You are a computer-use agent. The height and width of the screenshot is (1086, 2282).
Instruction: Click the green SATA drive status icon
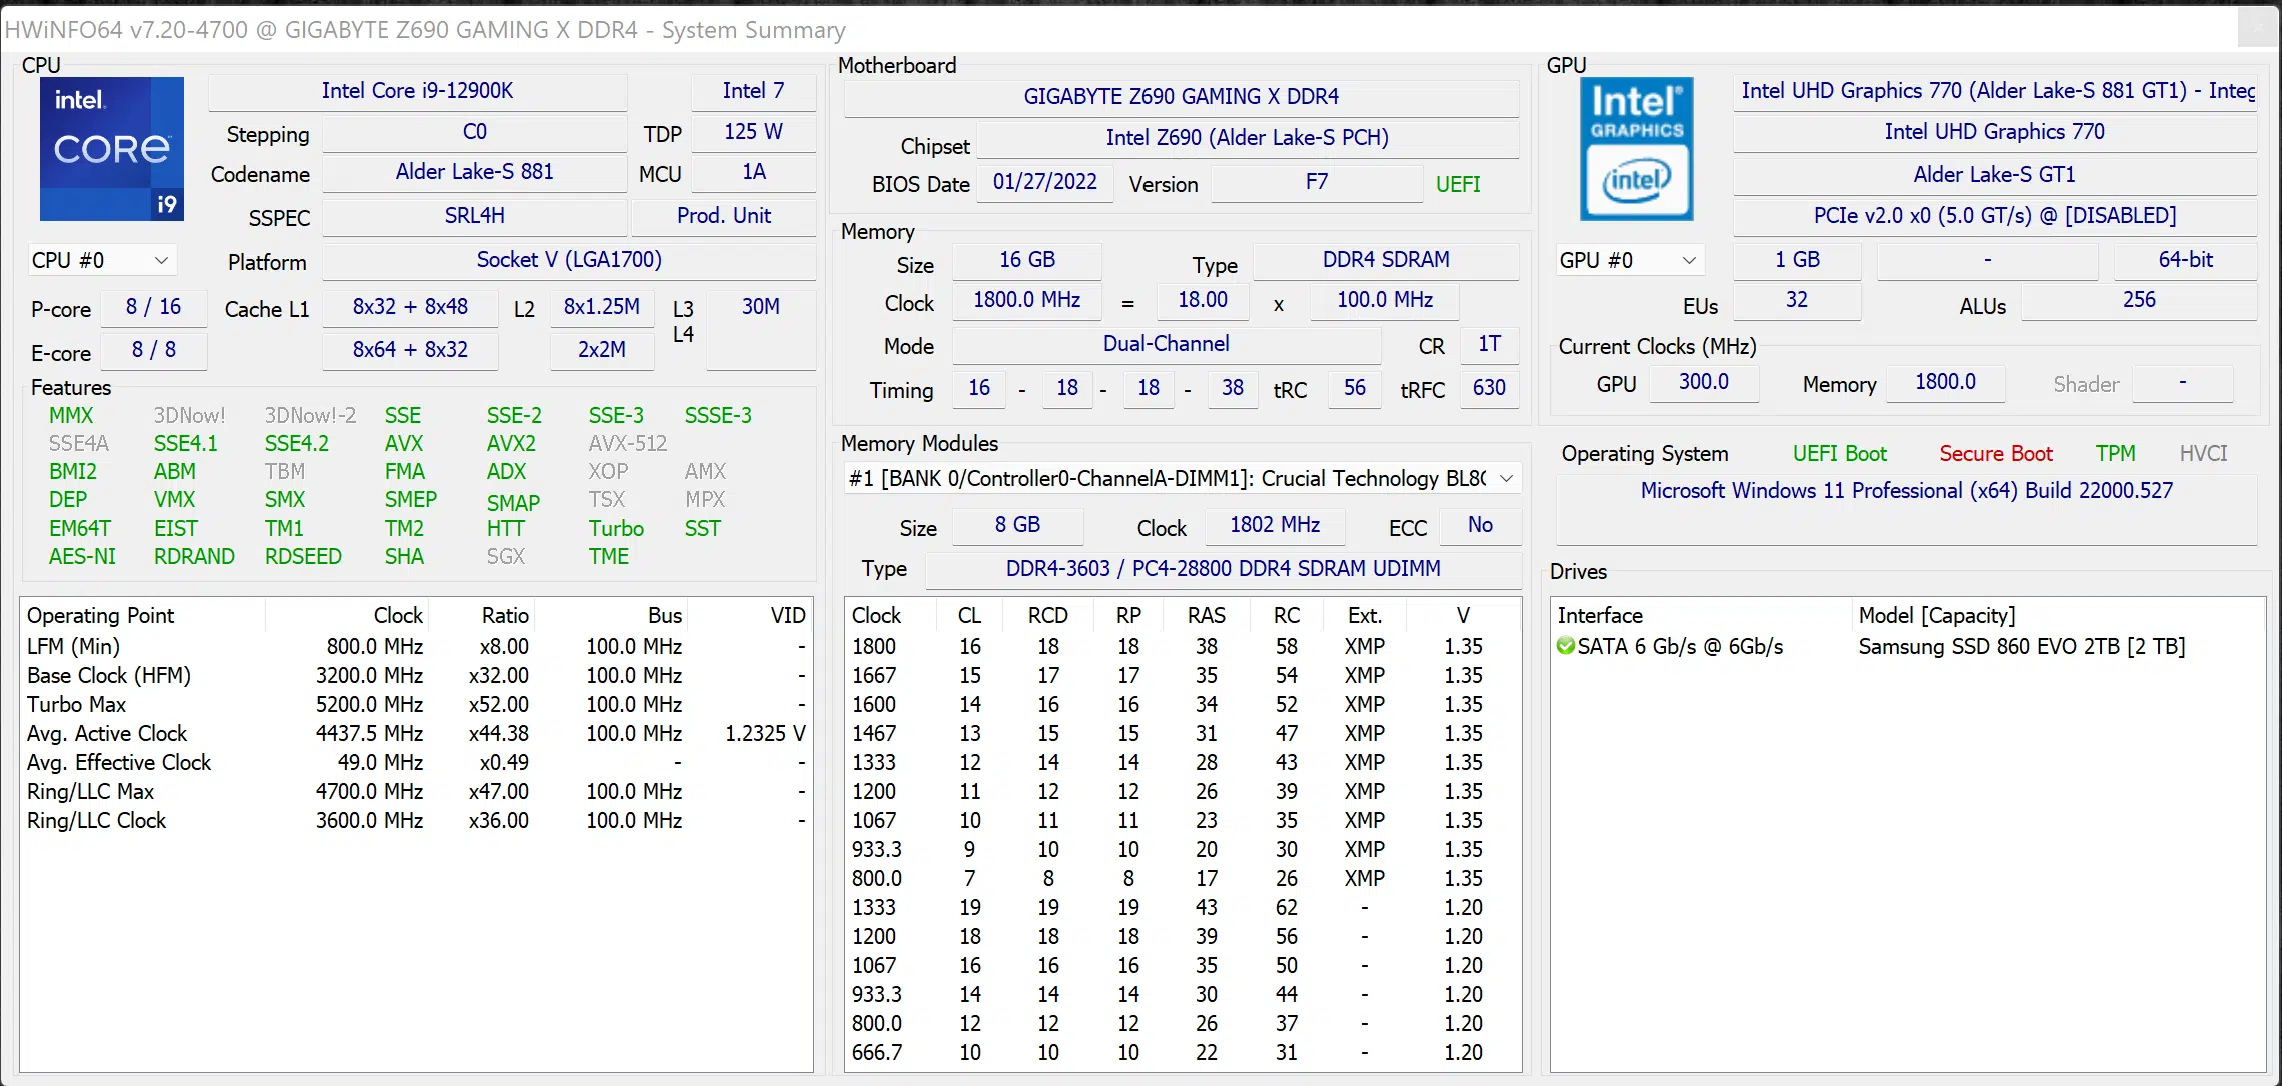[1566, 646]
